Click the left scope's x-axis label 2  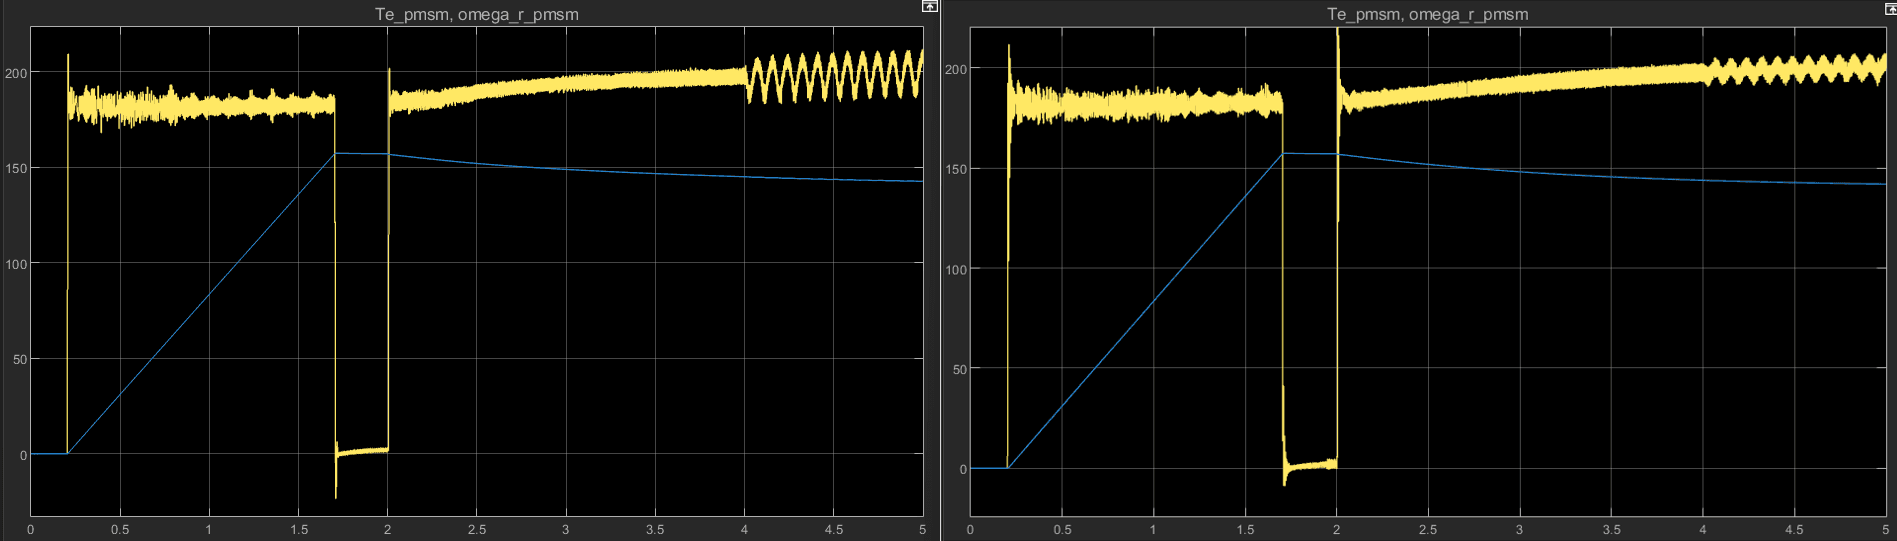point(388,529)
